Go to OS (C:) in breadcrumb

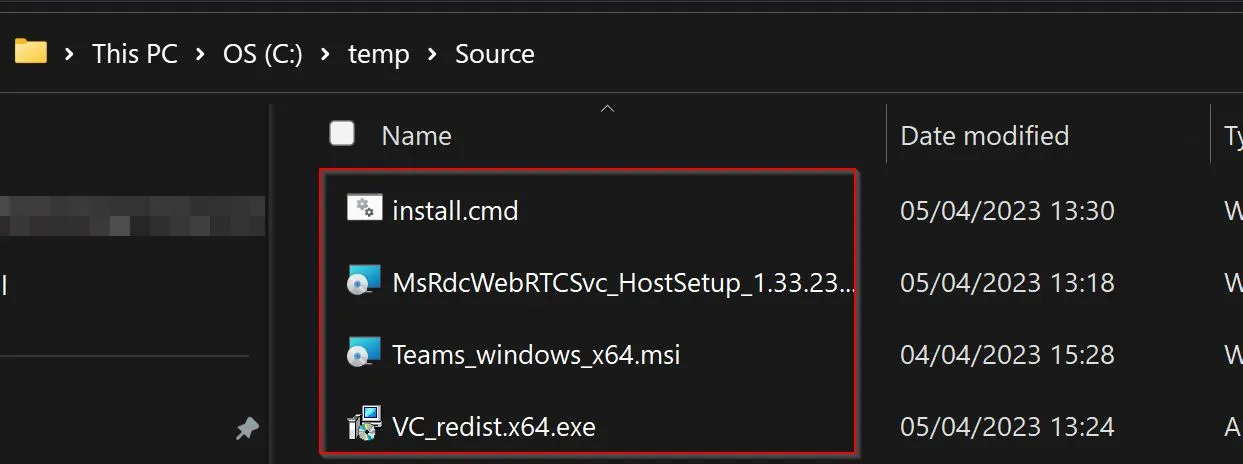[x=263, y=54]
